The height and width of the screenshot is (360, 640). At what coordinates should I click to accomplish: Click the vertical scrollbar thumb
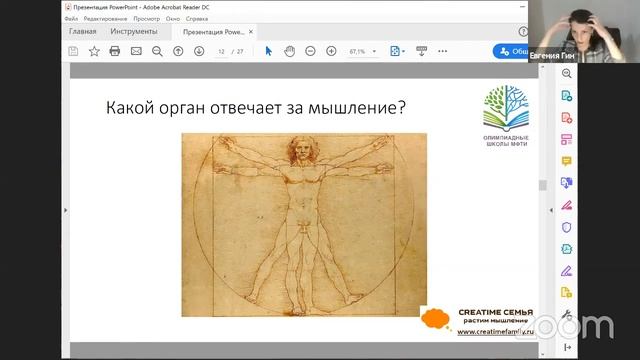coord(542,185)
